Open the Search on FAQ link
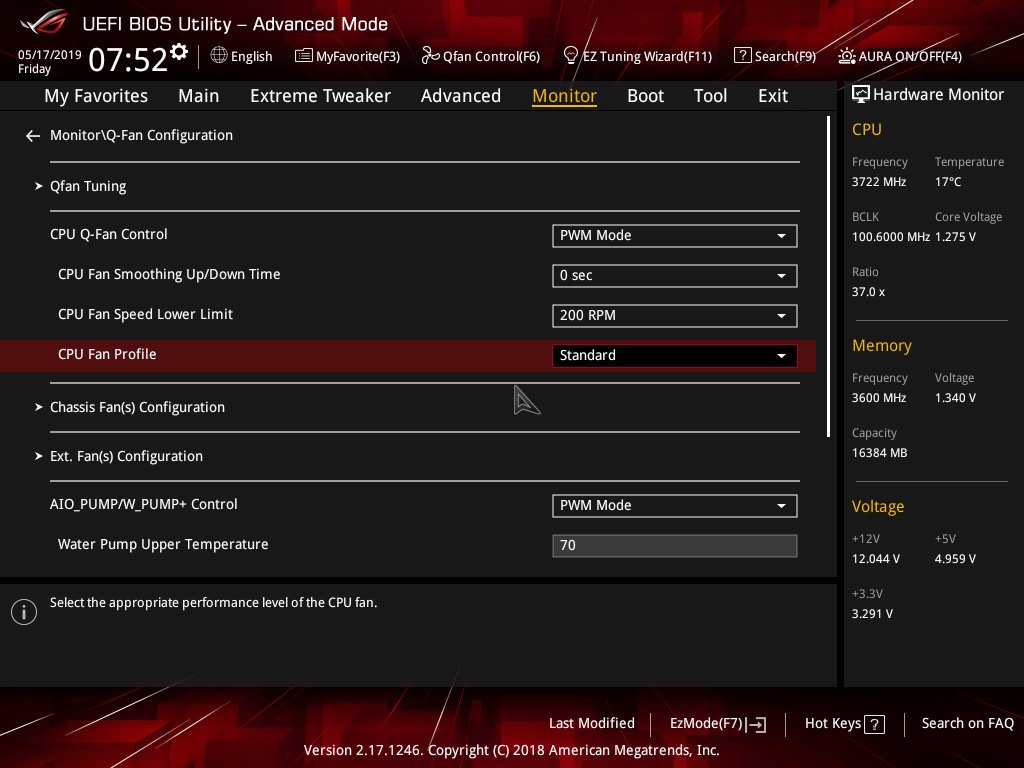1024x768 pixels. [x=967, y=724]
